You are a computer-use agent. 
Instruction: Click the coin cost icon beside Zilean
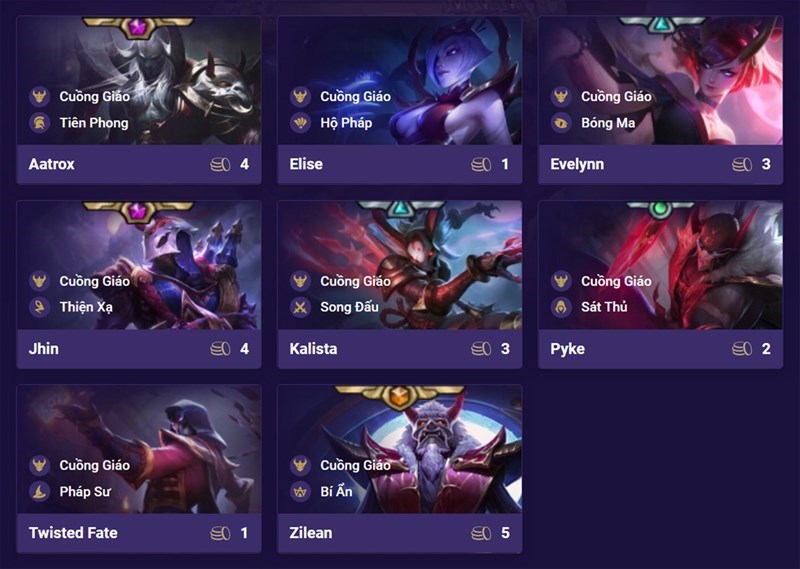click(481, 533)
